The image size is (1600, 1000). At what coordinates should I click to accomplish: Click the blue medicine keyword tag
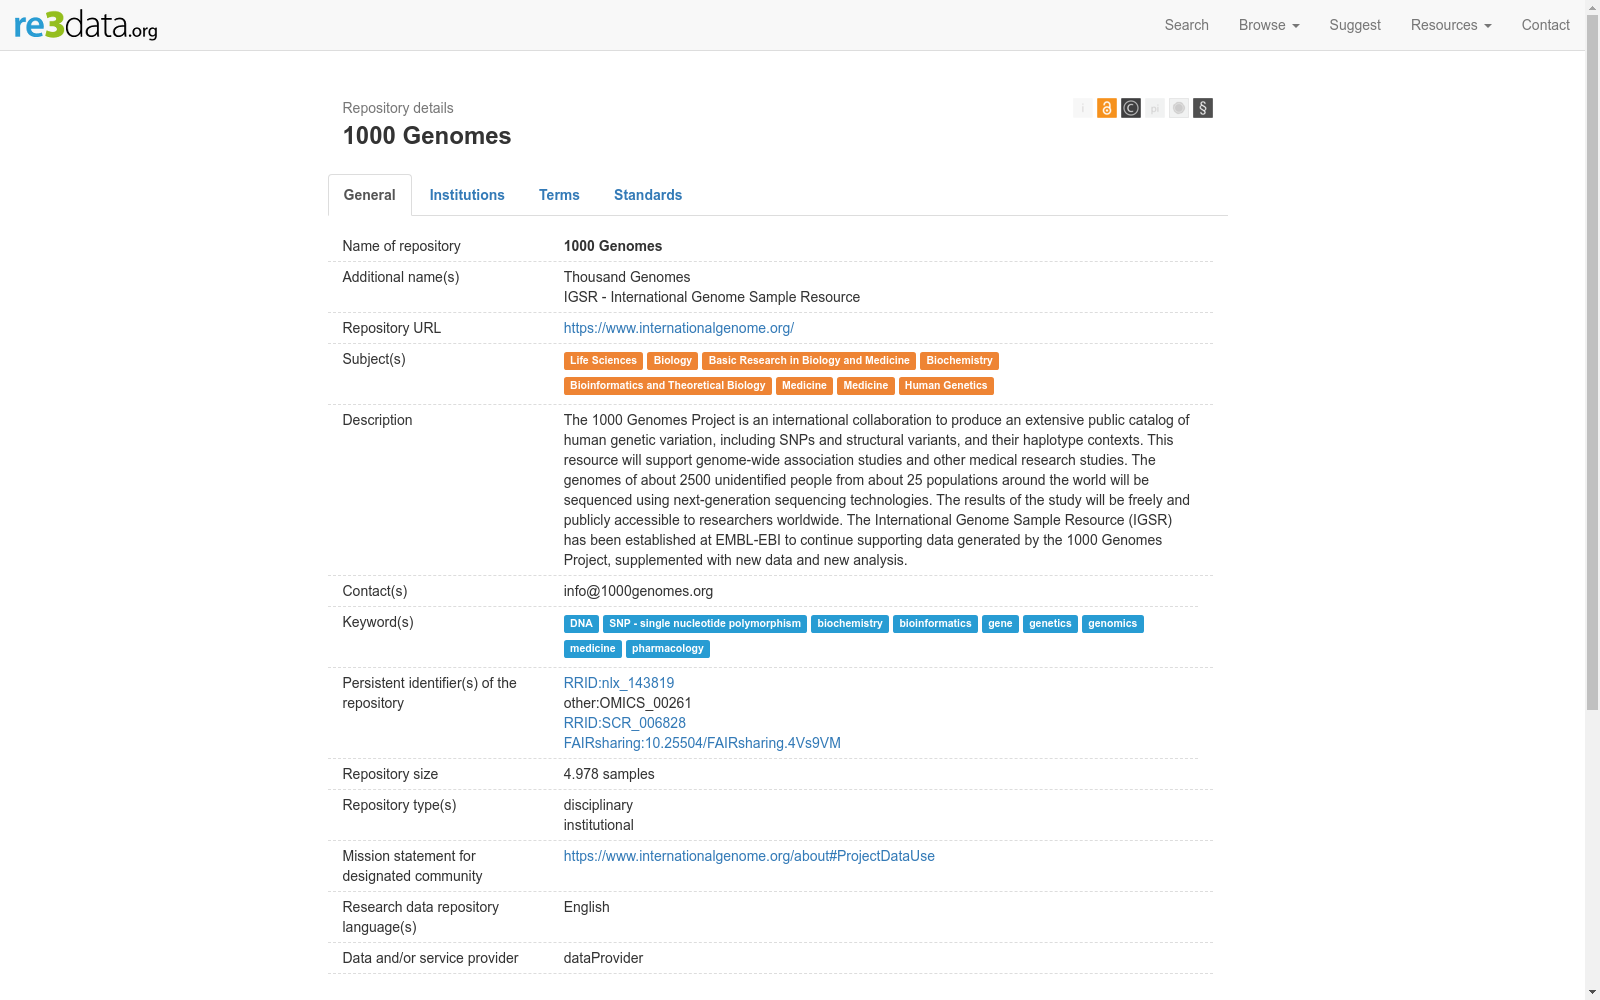tap(593, 649)
